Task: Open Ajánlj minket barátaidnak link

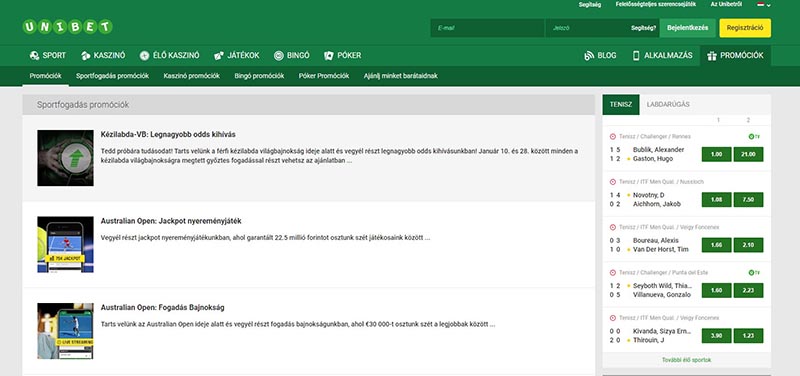Action: click(401, 76)
